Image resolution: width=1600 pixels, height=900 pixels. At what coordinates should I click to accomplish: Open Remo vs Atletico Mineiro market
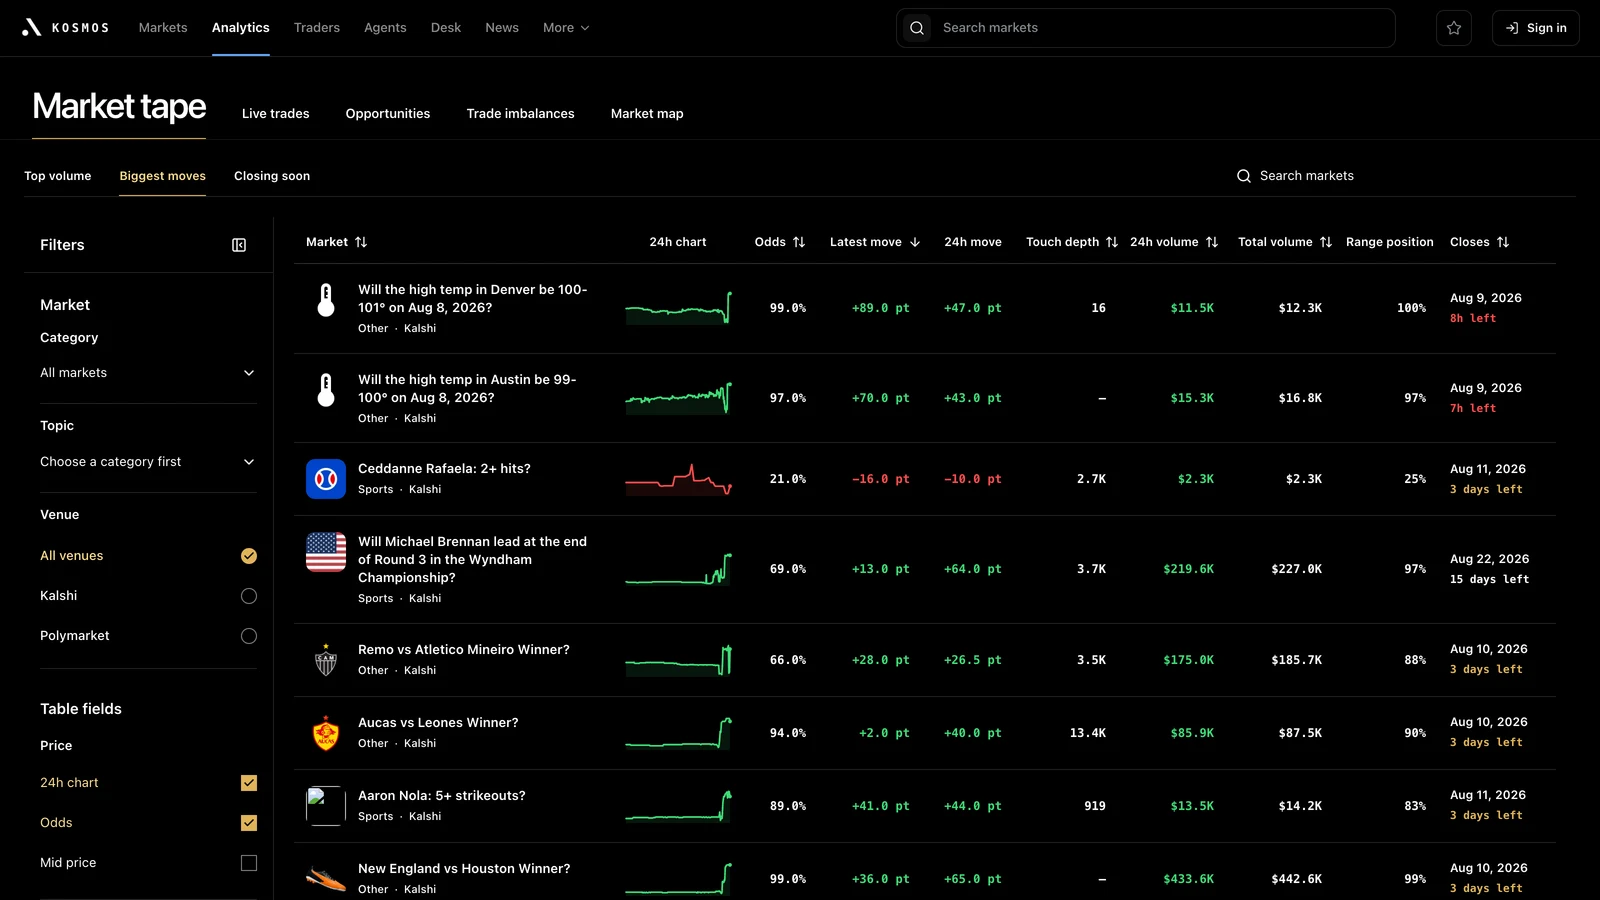click(x=464, y=650)
